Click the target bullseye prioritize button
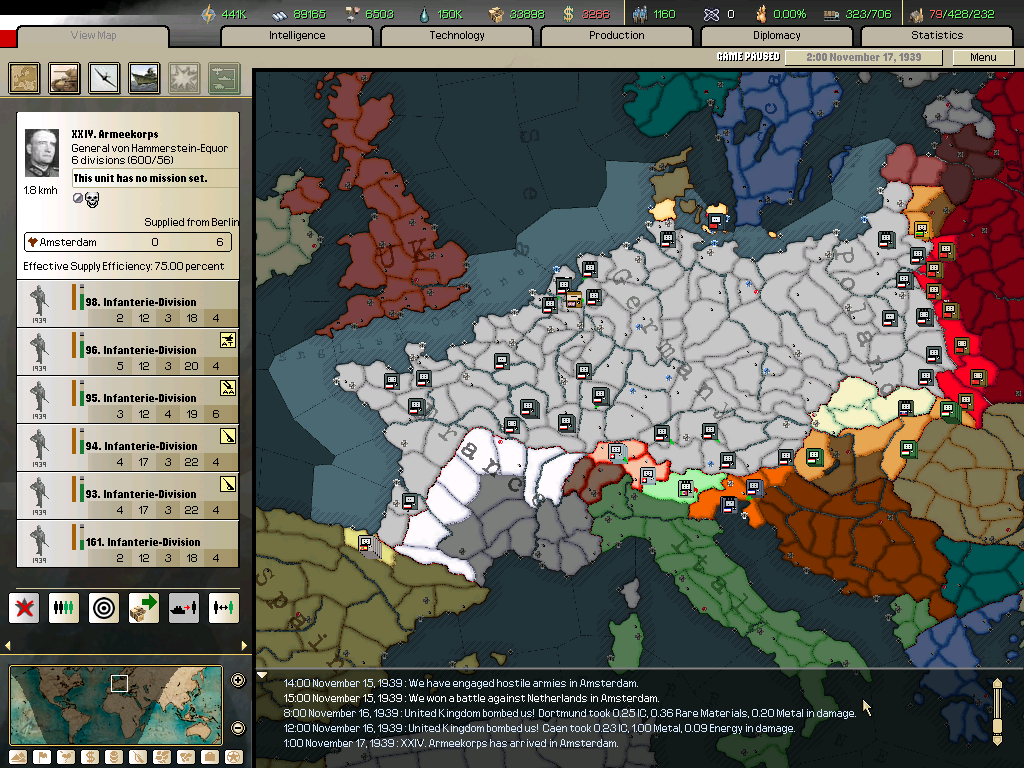This screenshot has width=1024, height=768. (104, 608)
